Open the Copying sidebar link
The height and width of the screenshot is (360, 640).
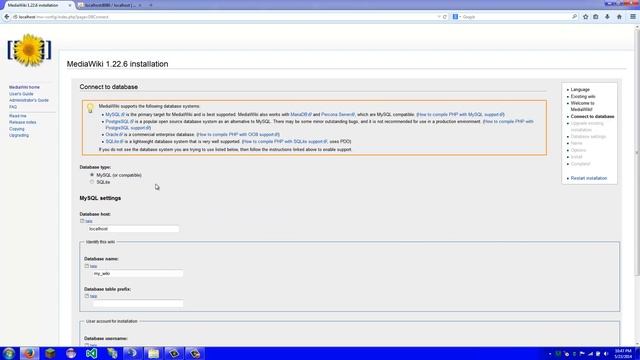point(17,129)
